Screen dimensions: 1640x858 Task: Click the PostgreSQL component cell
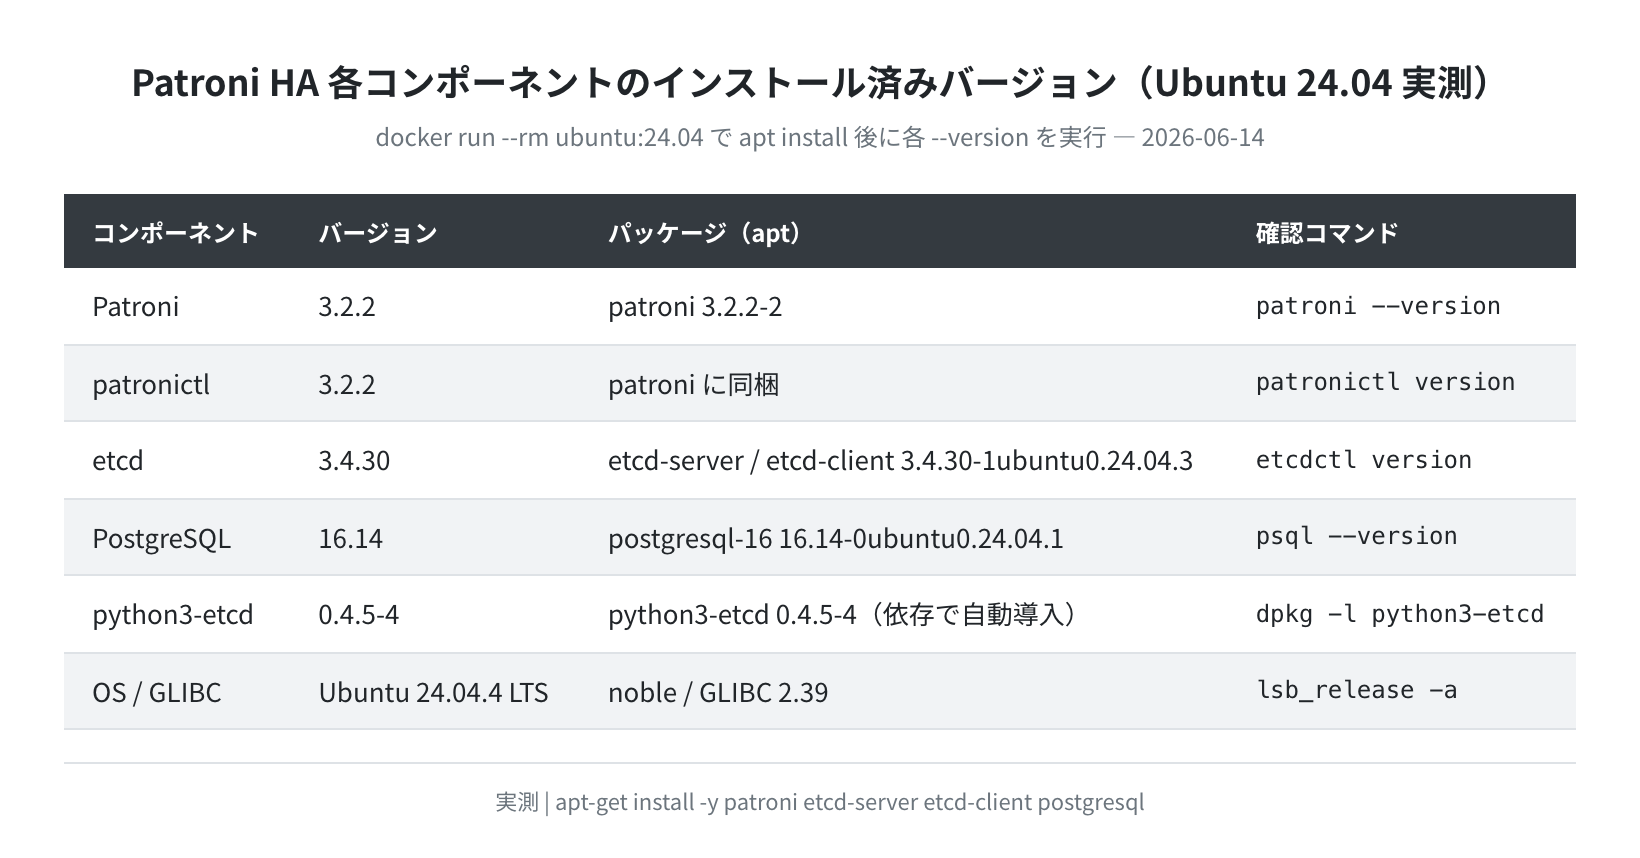click(162, 538)
